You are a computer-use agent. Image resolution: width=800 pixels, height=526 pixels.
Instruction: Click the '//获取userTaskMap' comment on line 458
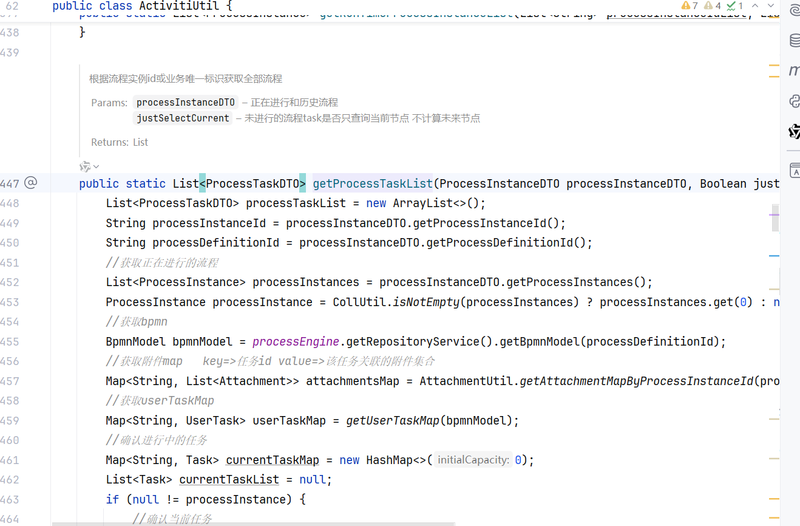[160, 401]
